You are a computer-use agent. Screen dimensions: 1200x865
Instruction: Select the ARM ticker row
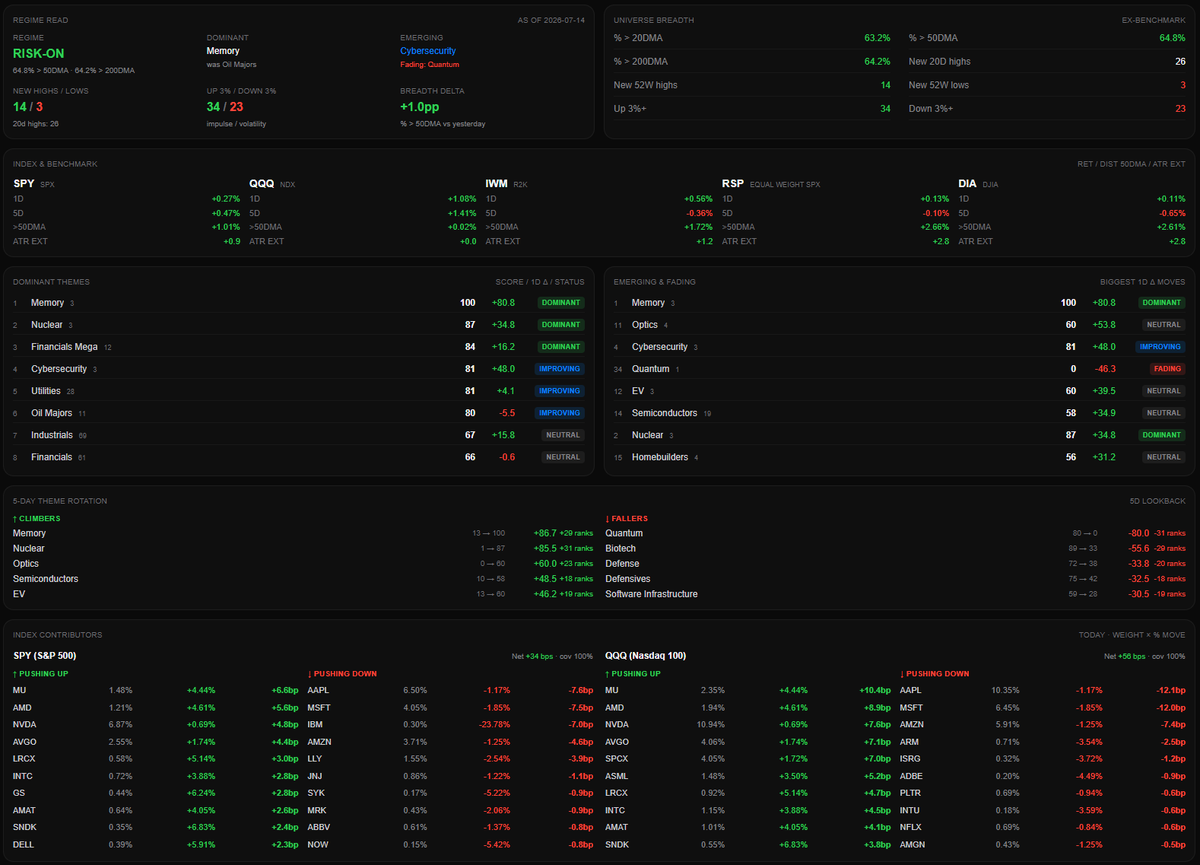point(1043,742)
